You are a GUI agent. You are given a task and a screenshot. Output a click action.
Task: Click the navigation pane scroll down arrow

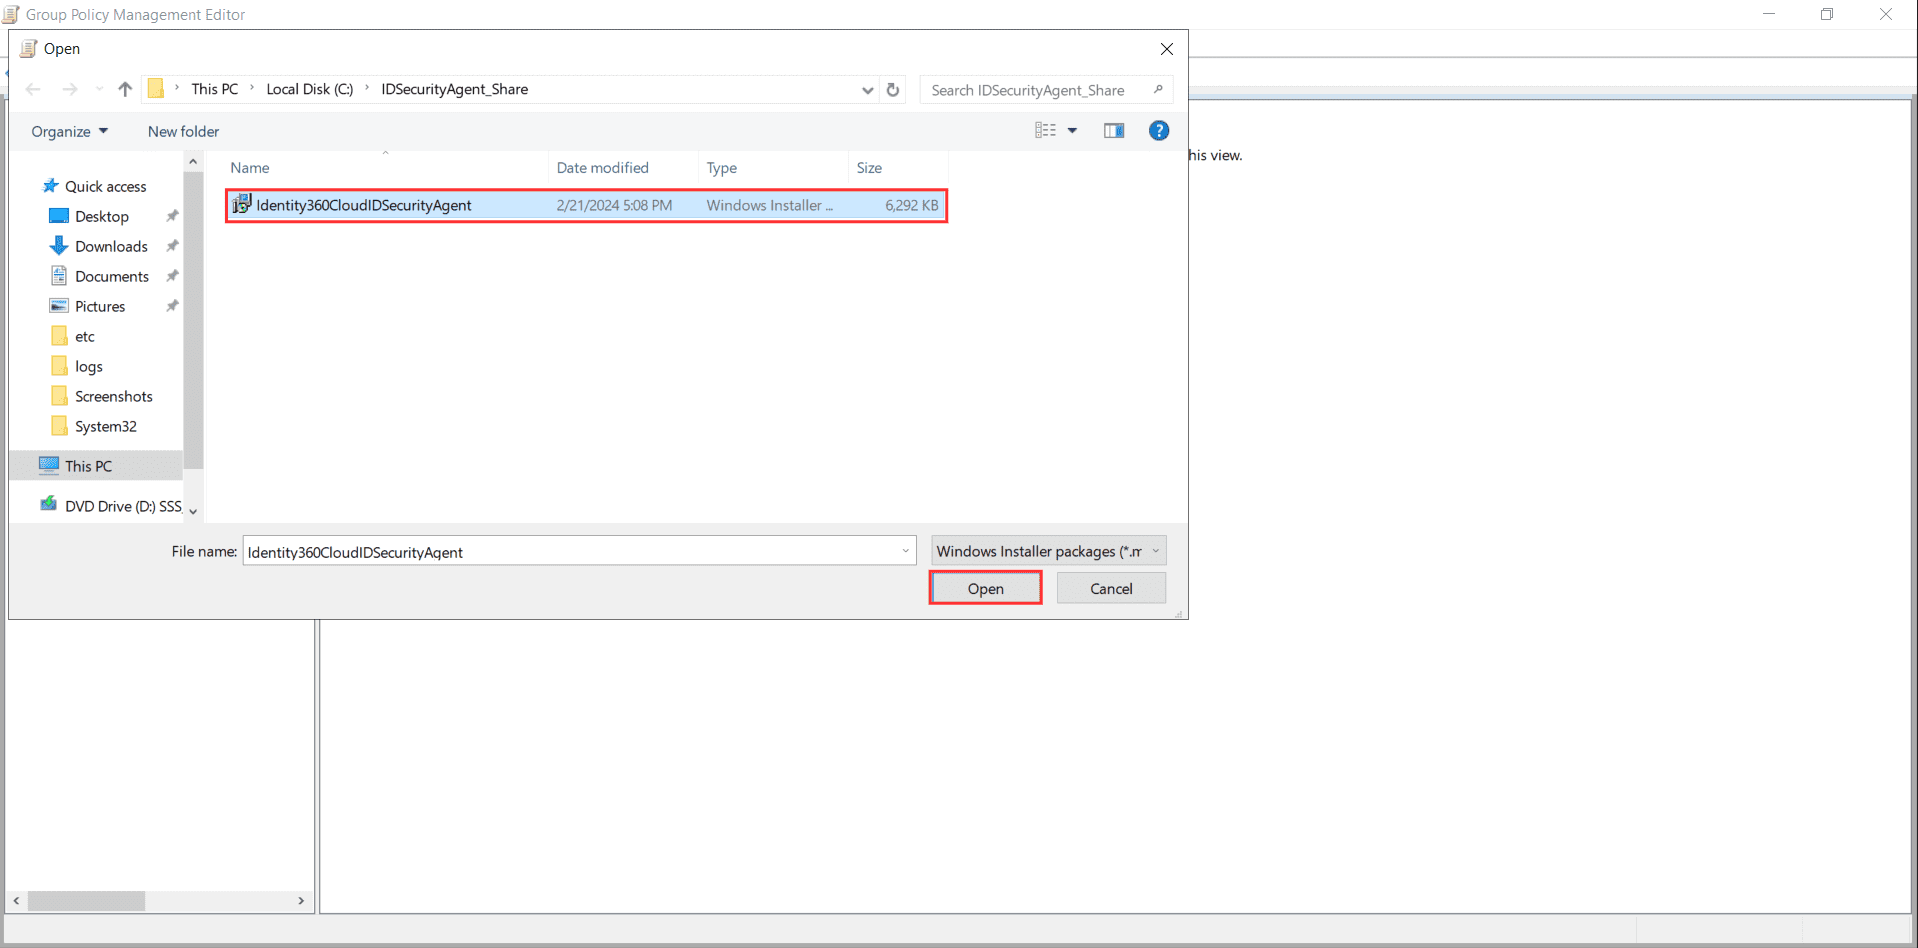click(193, 512)
